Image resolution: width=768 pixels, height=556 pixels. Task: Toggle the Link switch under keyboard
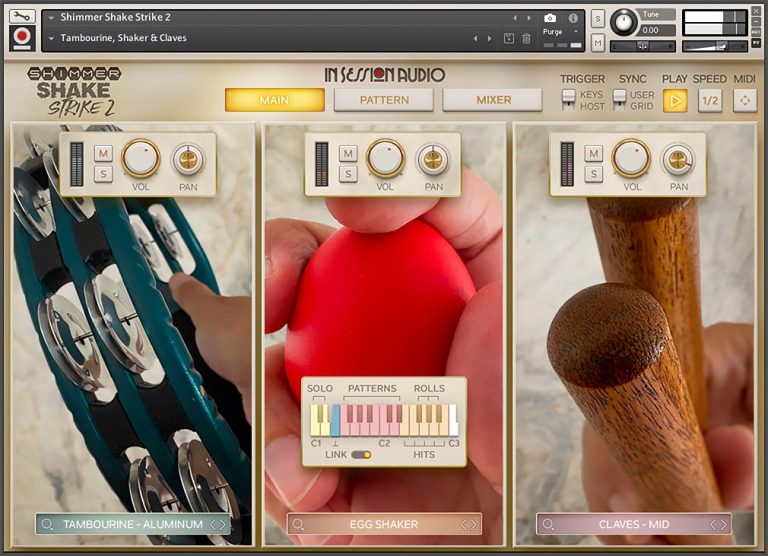(360, 455)
